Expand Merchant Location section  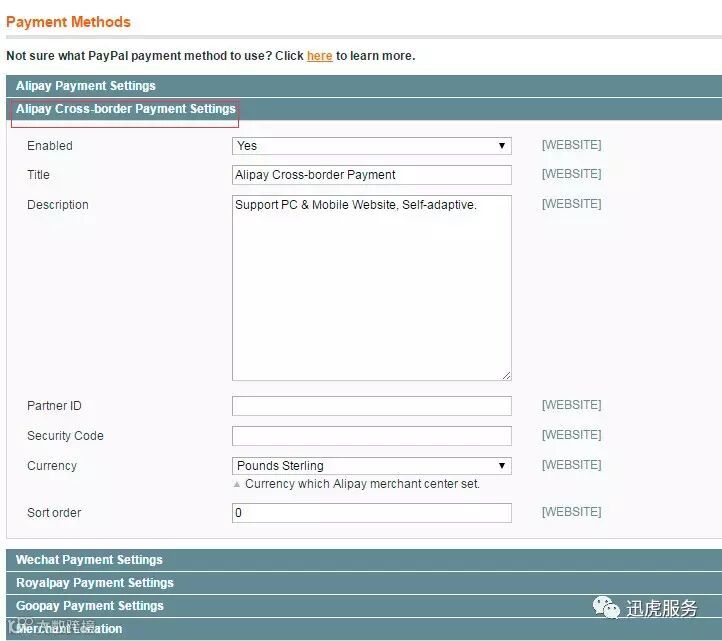(x=364, y=629)
